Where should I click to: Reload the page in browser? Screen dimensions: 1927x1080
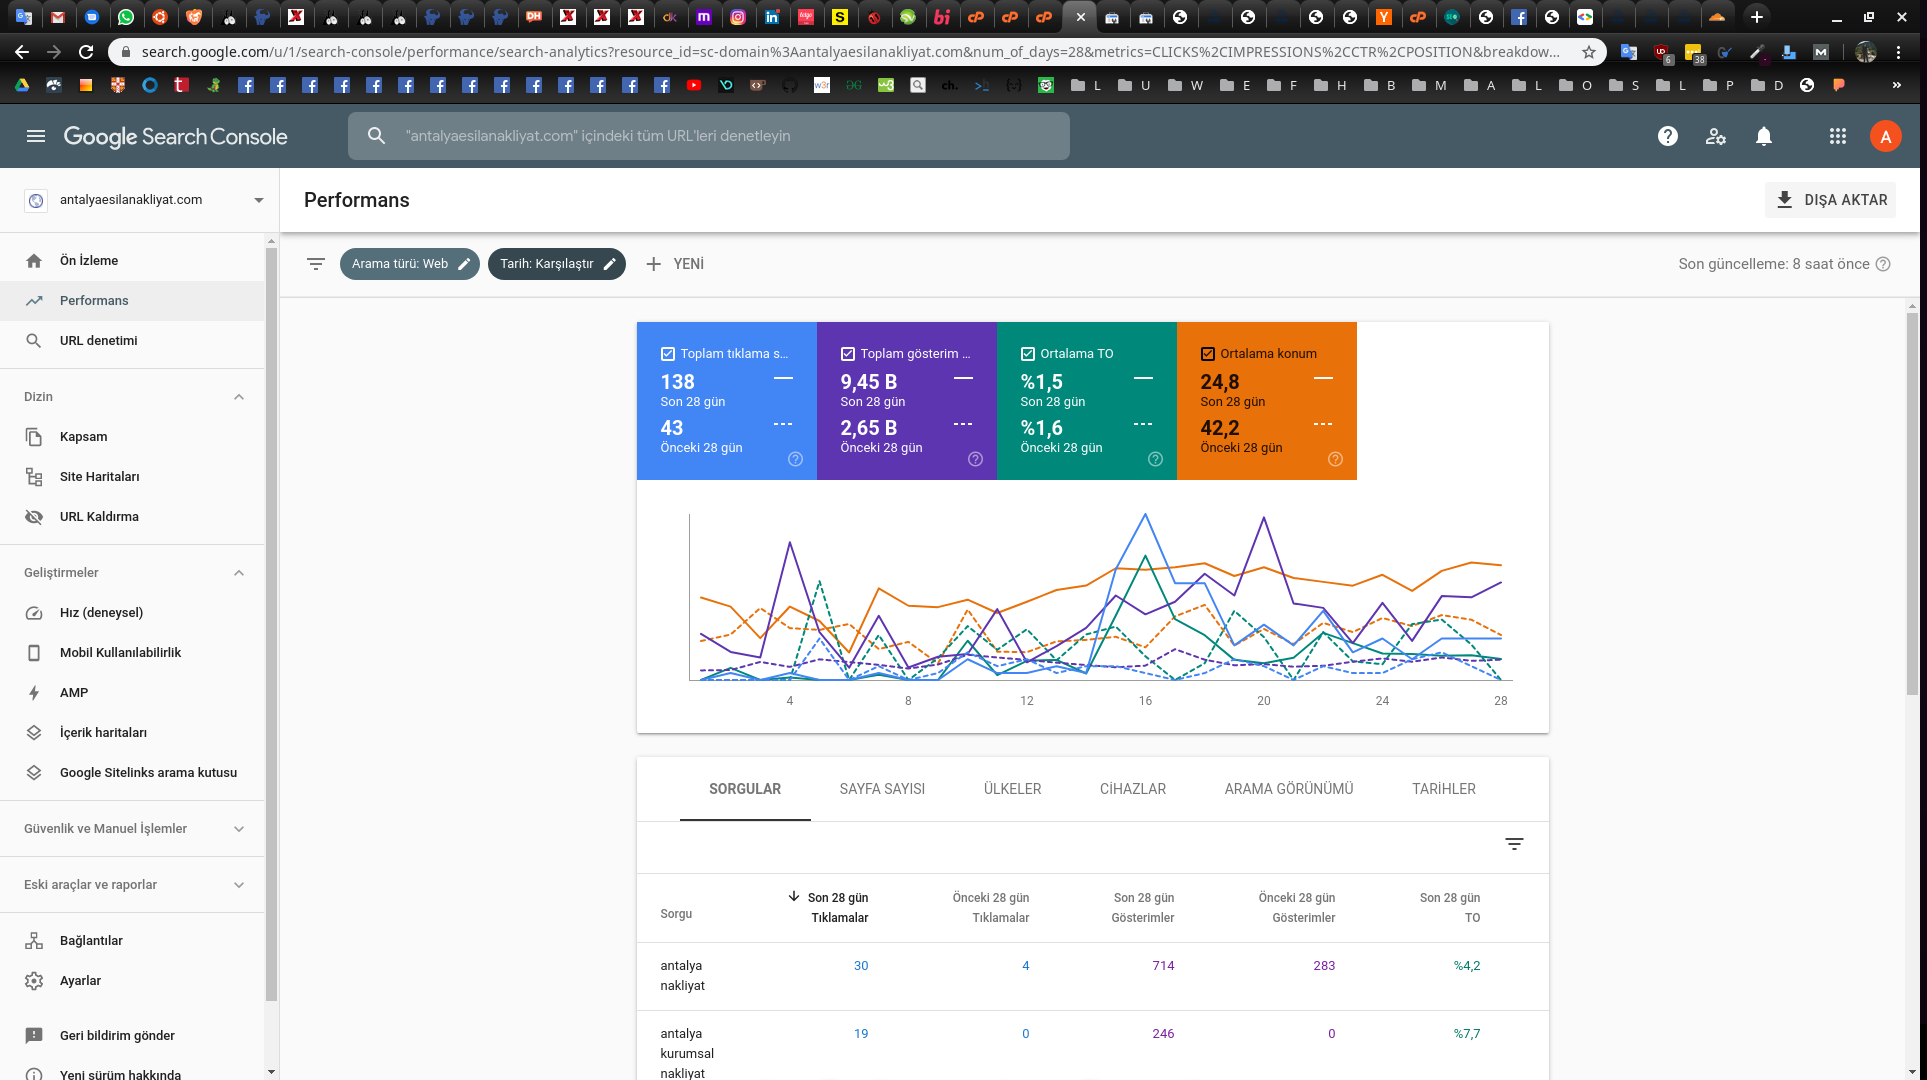[87, 52]
